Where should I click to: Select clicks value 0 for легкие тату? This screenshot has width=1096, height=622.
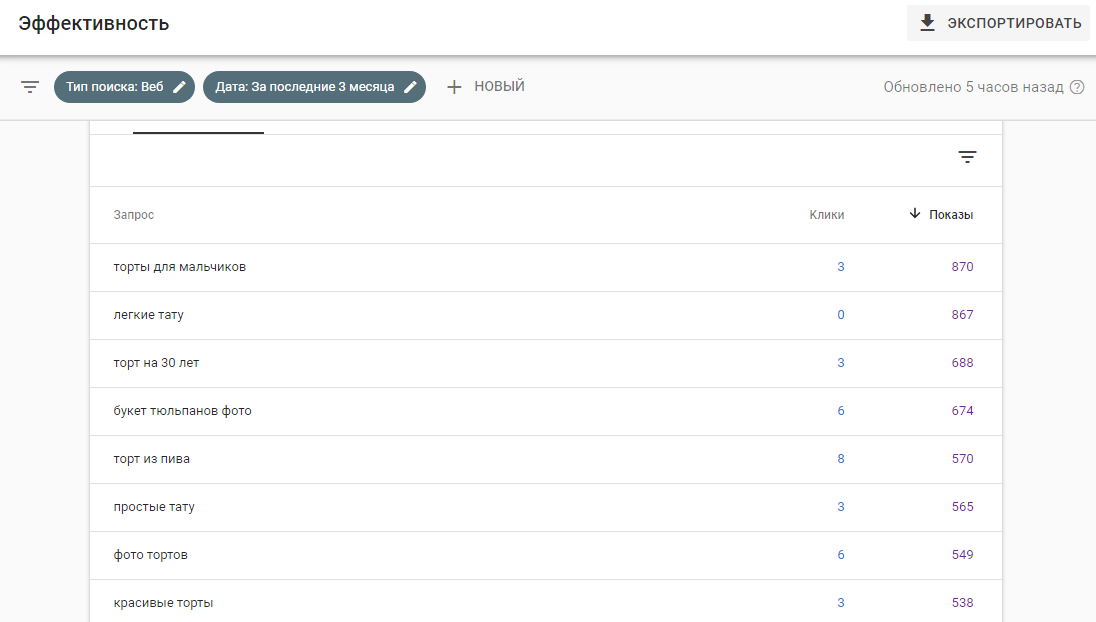[841, 315]
